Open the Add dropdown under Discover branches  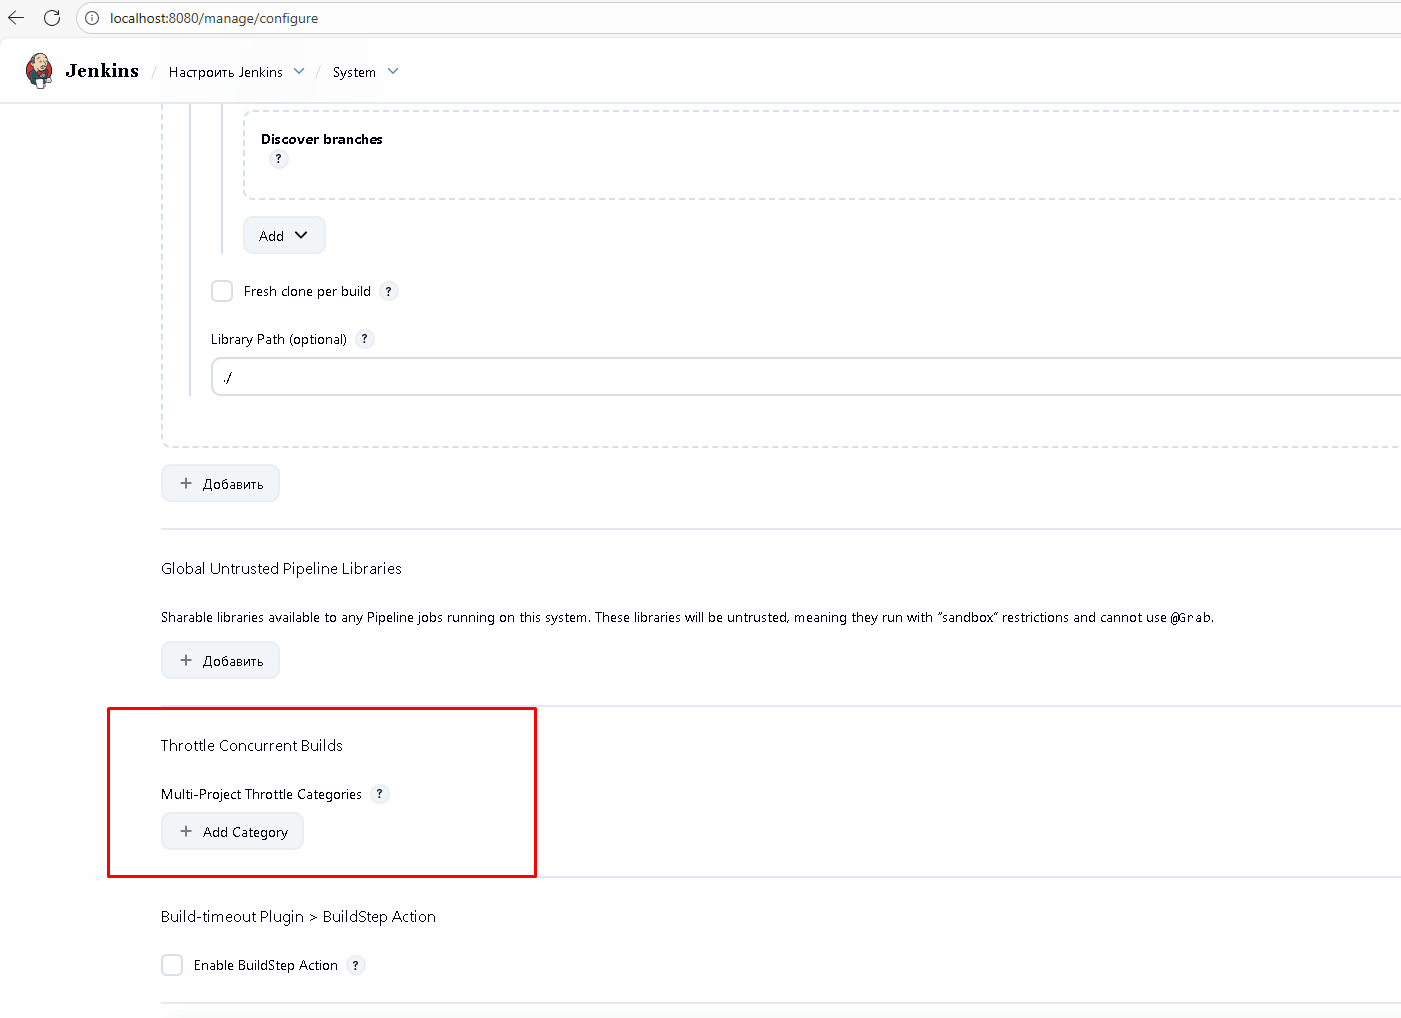point(284,236)
